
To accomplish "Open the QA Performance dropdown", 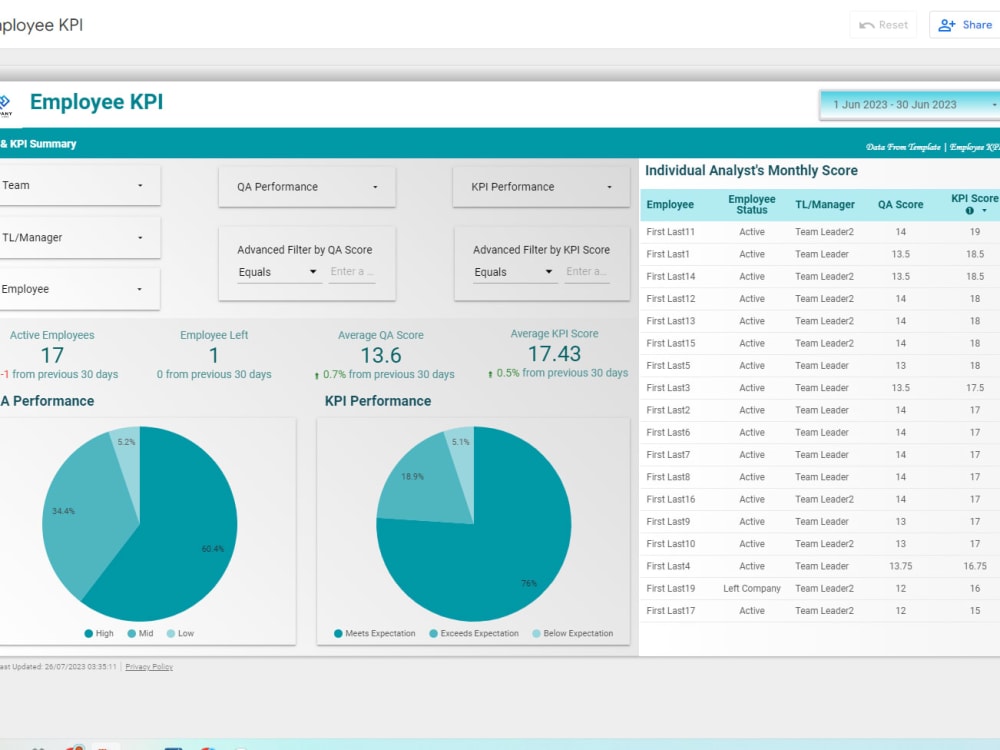I will 306,186.
